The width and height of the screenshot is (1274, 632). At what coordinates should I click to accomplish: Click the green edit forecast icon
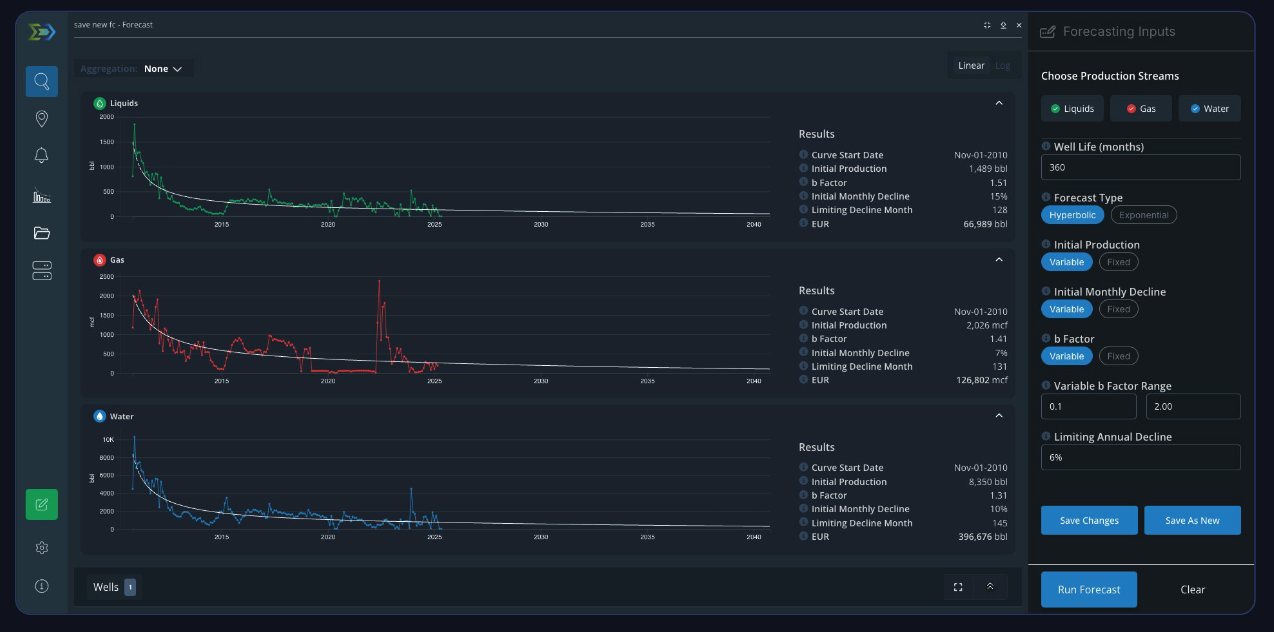tap(42, 505)
